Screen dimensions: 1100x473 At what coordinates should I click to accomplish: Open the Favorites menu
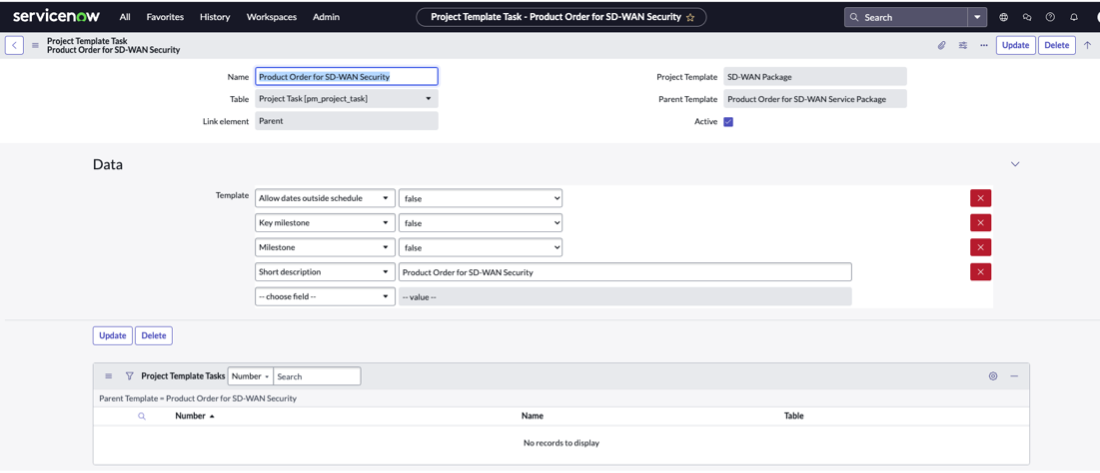[166, 17]
